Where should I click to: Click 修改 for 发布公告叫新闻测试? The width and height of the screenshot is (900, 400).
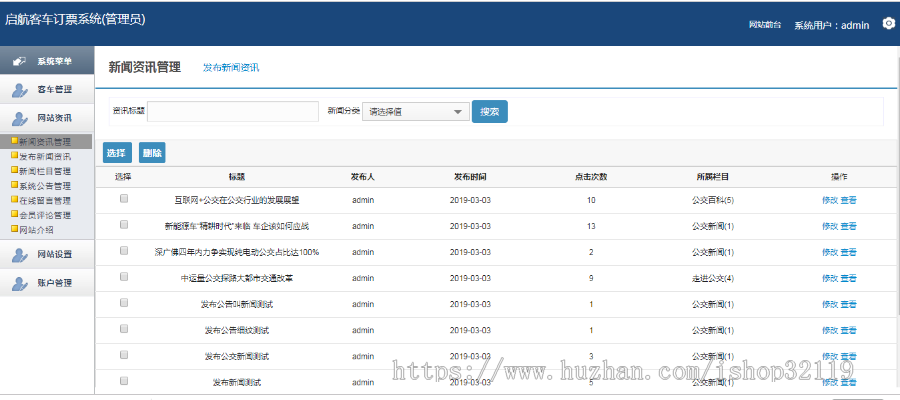pos(830,304)
